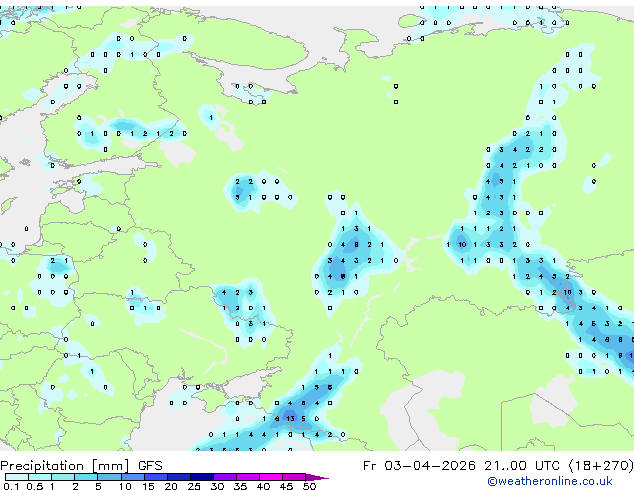Image resolution: width=634 pixels, height=490 pixels.
Task: Click the "20" legend scale label
Action: tap(171, 486)
